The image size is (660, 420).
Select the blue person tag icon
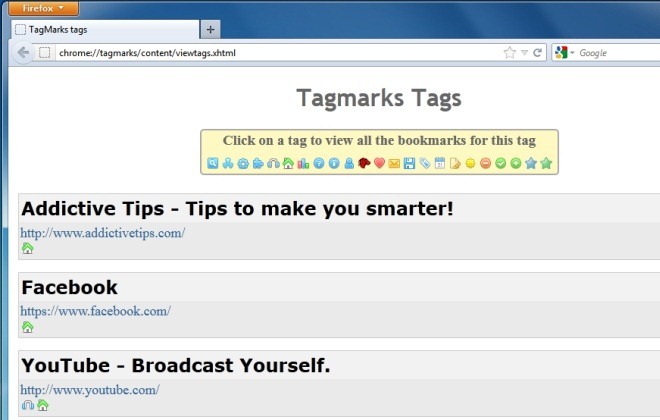point(349,163)
